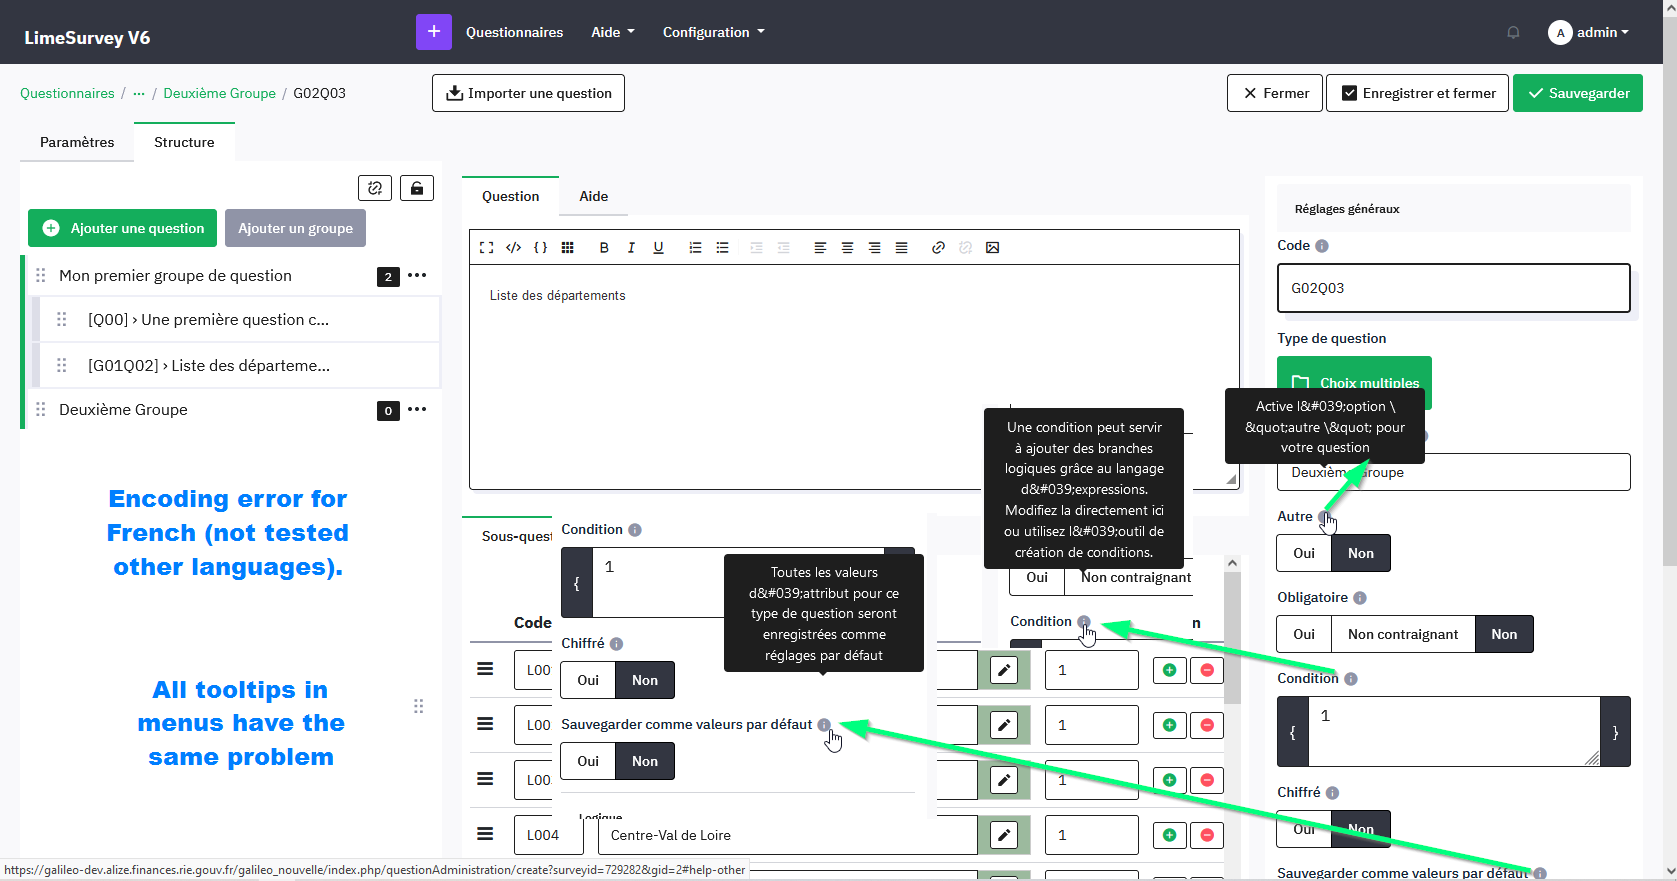Toggle bold formatting in editor toolbar
The width and height of the screenshot is (1677, 881).
[604, 248]
